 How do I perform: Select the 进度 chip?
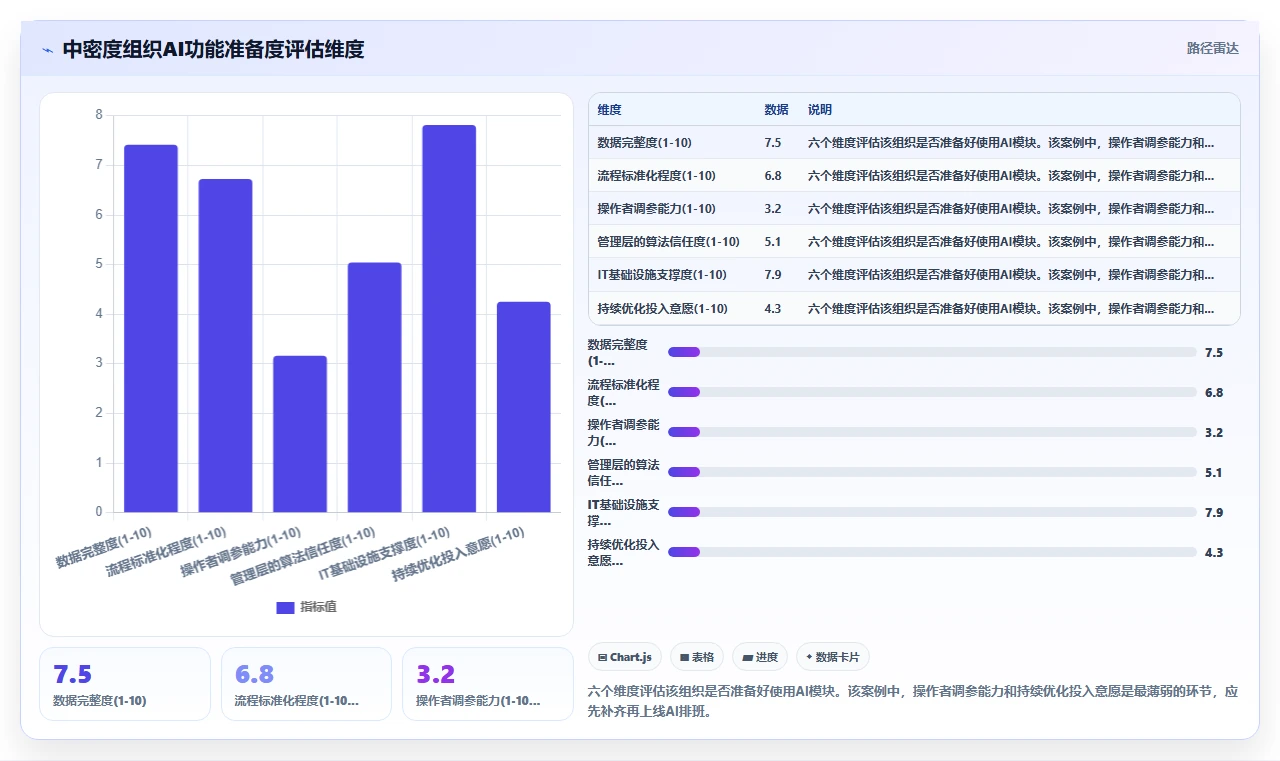(760, 657)
